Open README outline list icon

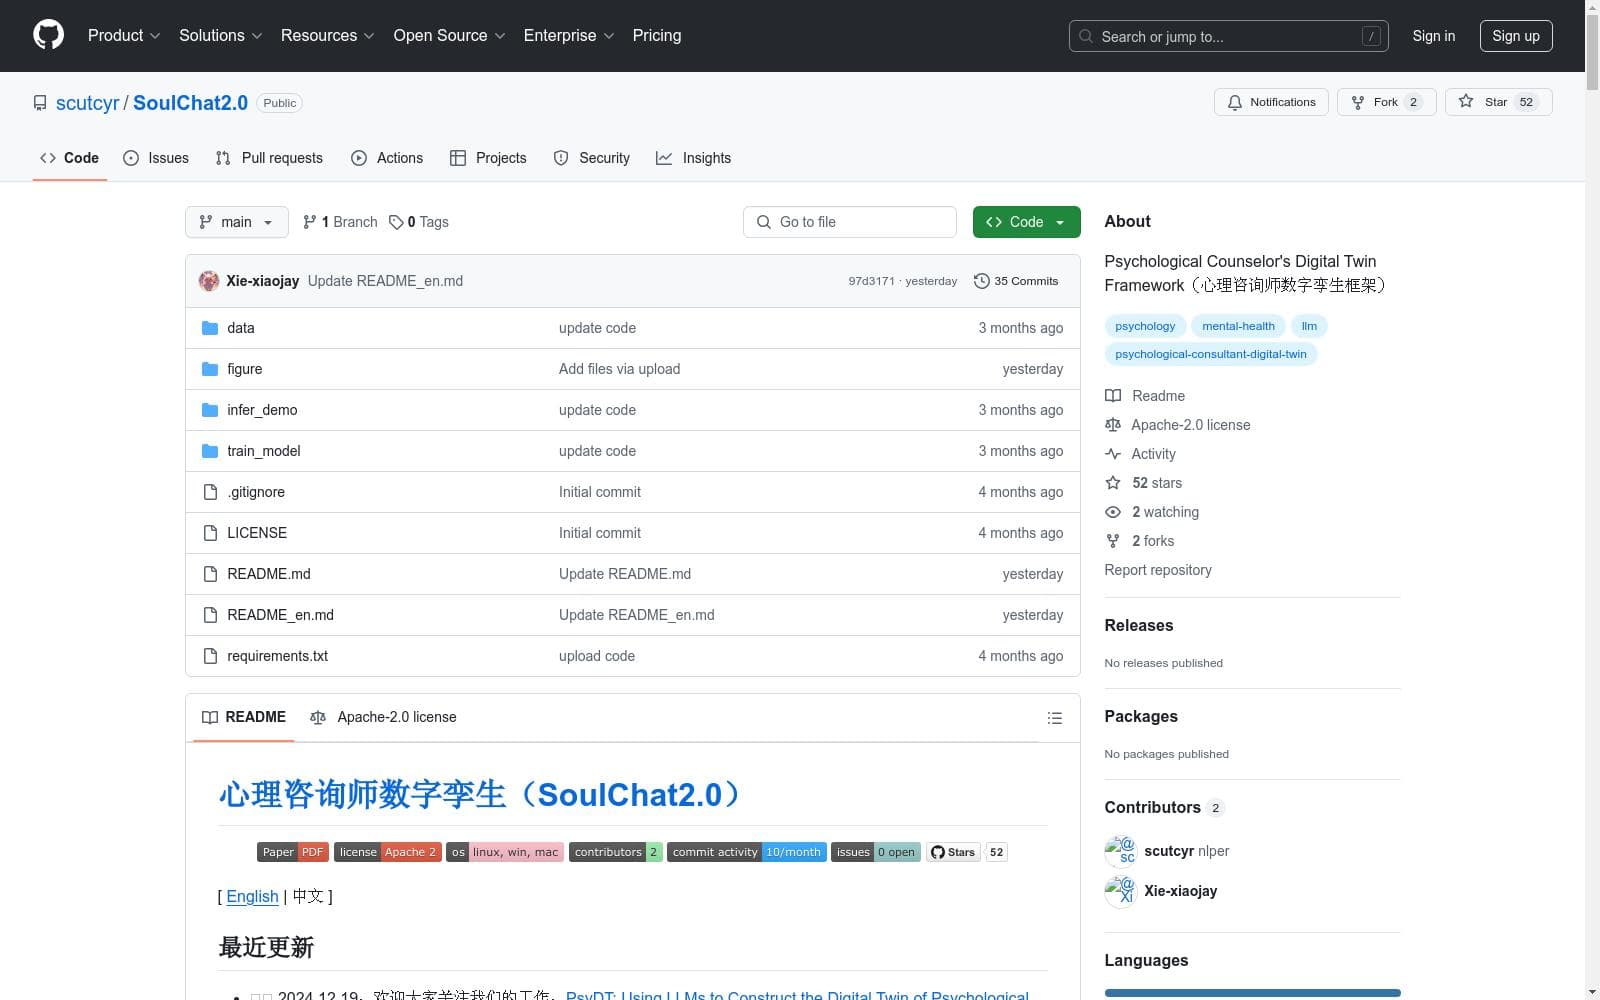(1054, 718)
